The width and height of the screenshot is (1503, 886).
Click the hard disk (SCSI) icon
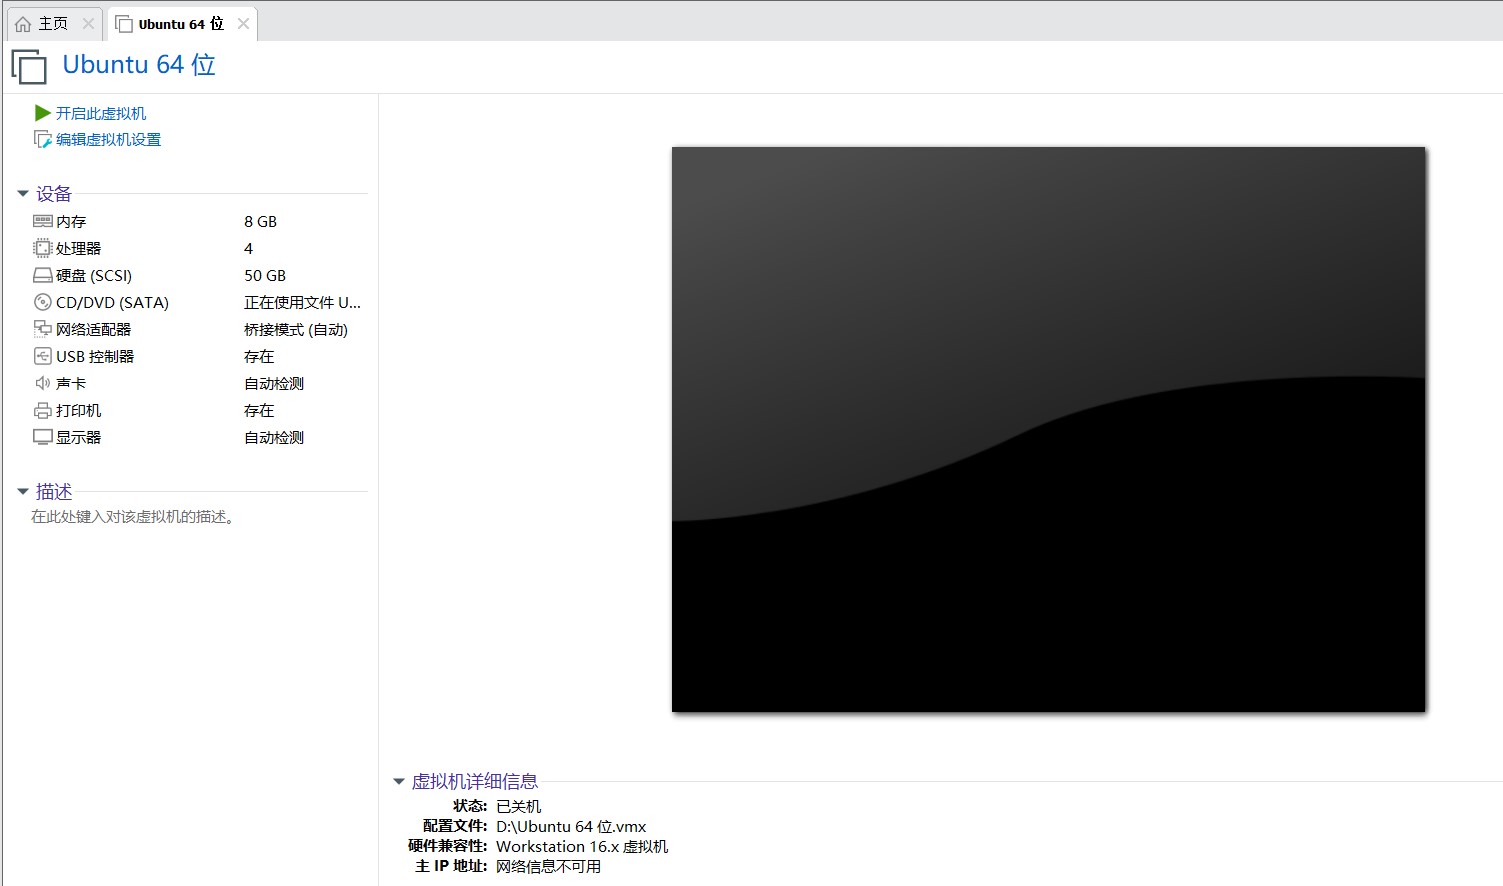(42, 276)
